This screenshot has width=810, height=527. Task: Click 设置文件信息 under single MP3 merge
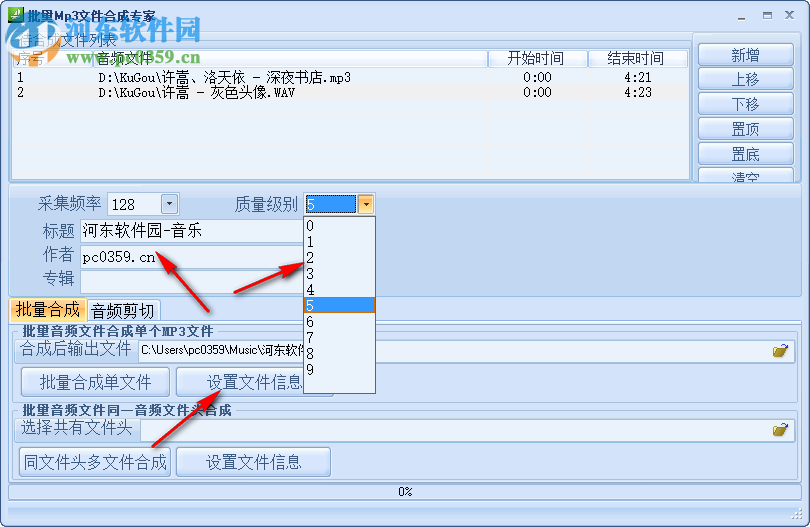click(x=254, y=382)
